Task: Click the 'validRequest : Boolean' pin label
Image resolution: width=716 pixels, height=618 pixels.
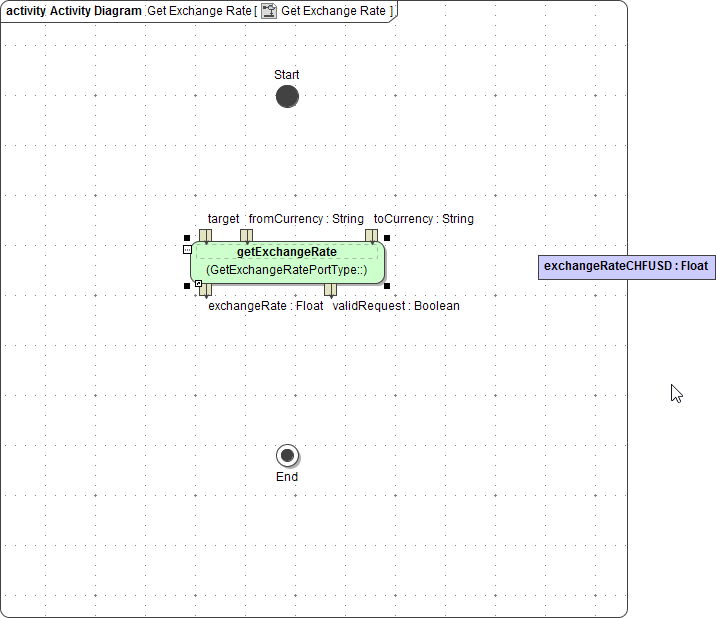Action: point(396,306)
